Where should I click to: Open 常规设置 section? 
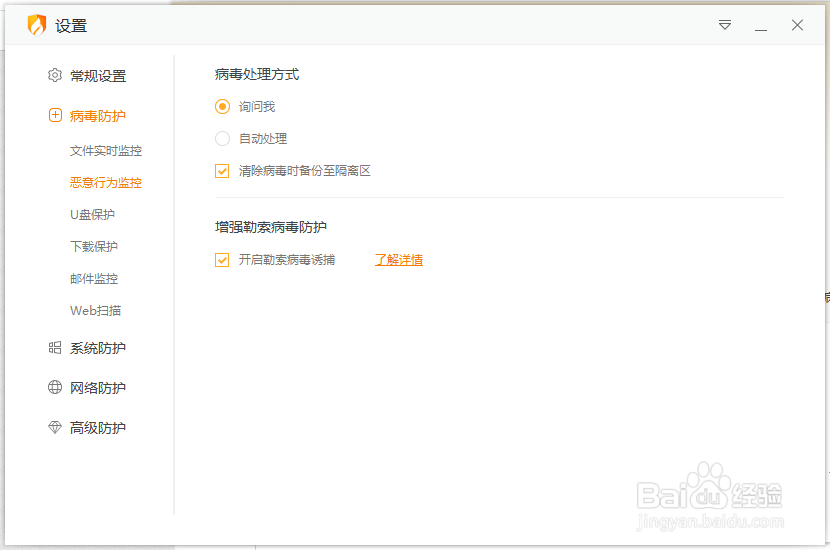[98, 76]
